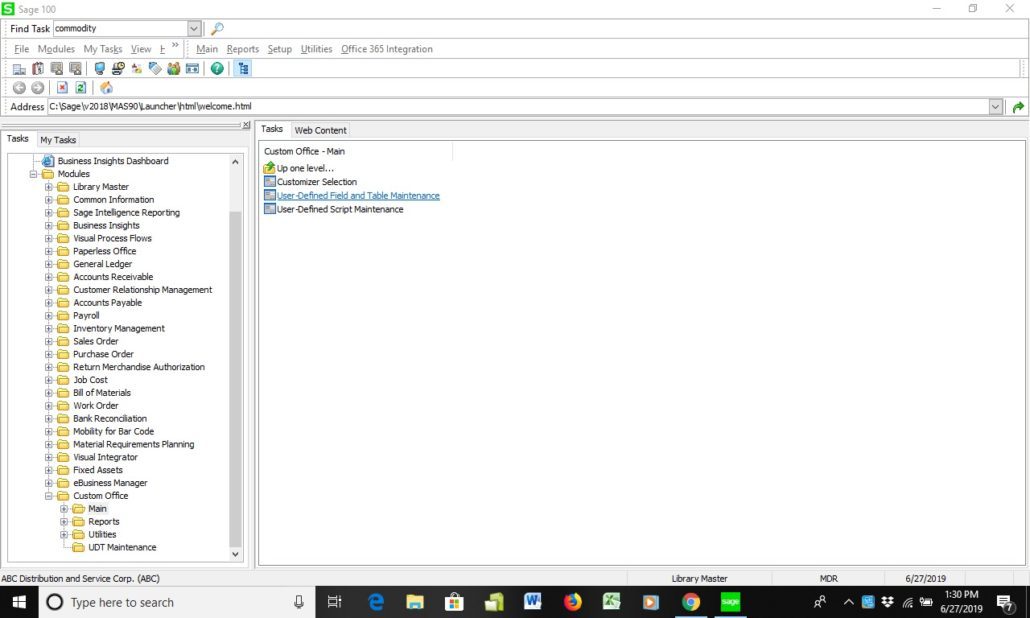This screenshot has width=1030, height=618.
Task: Click the Home page toolbar icon
Action: [106, 88]
